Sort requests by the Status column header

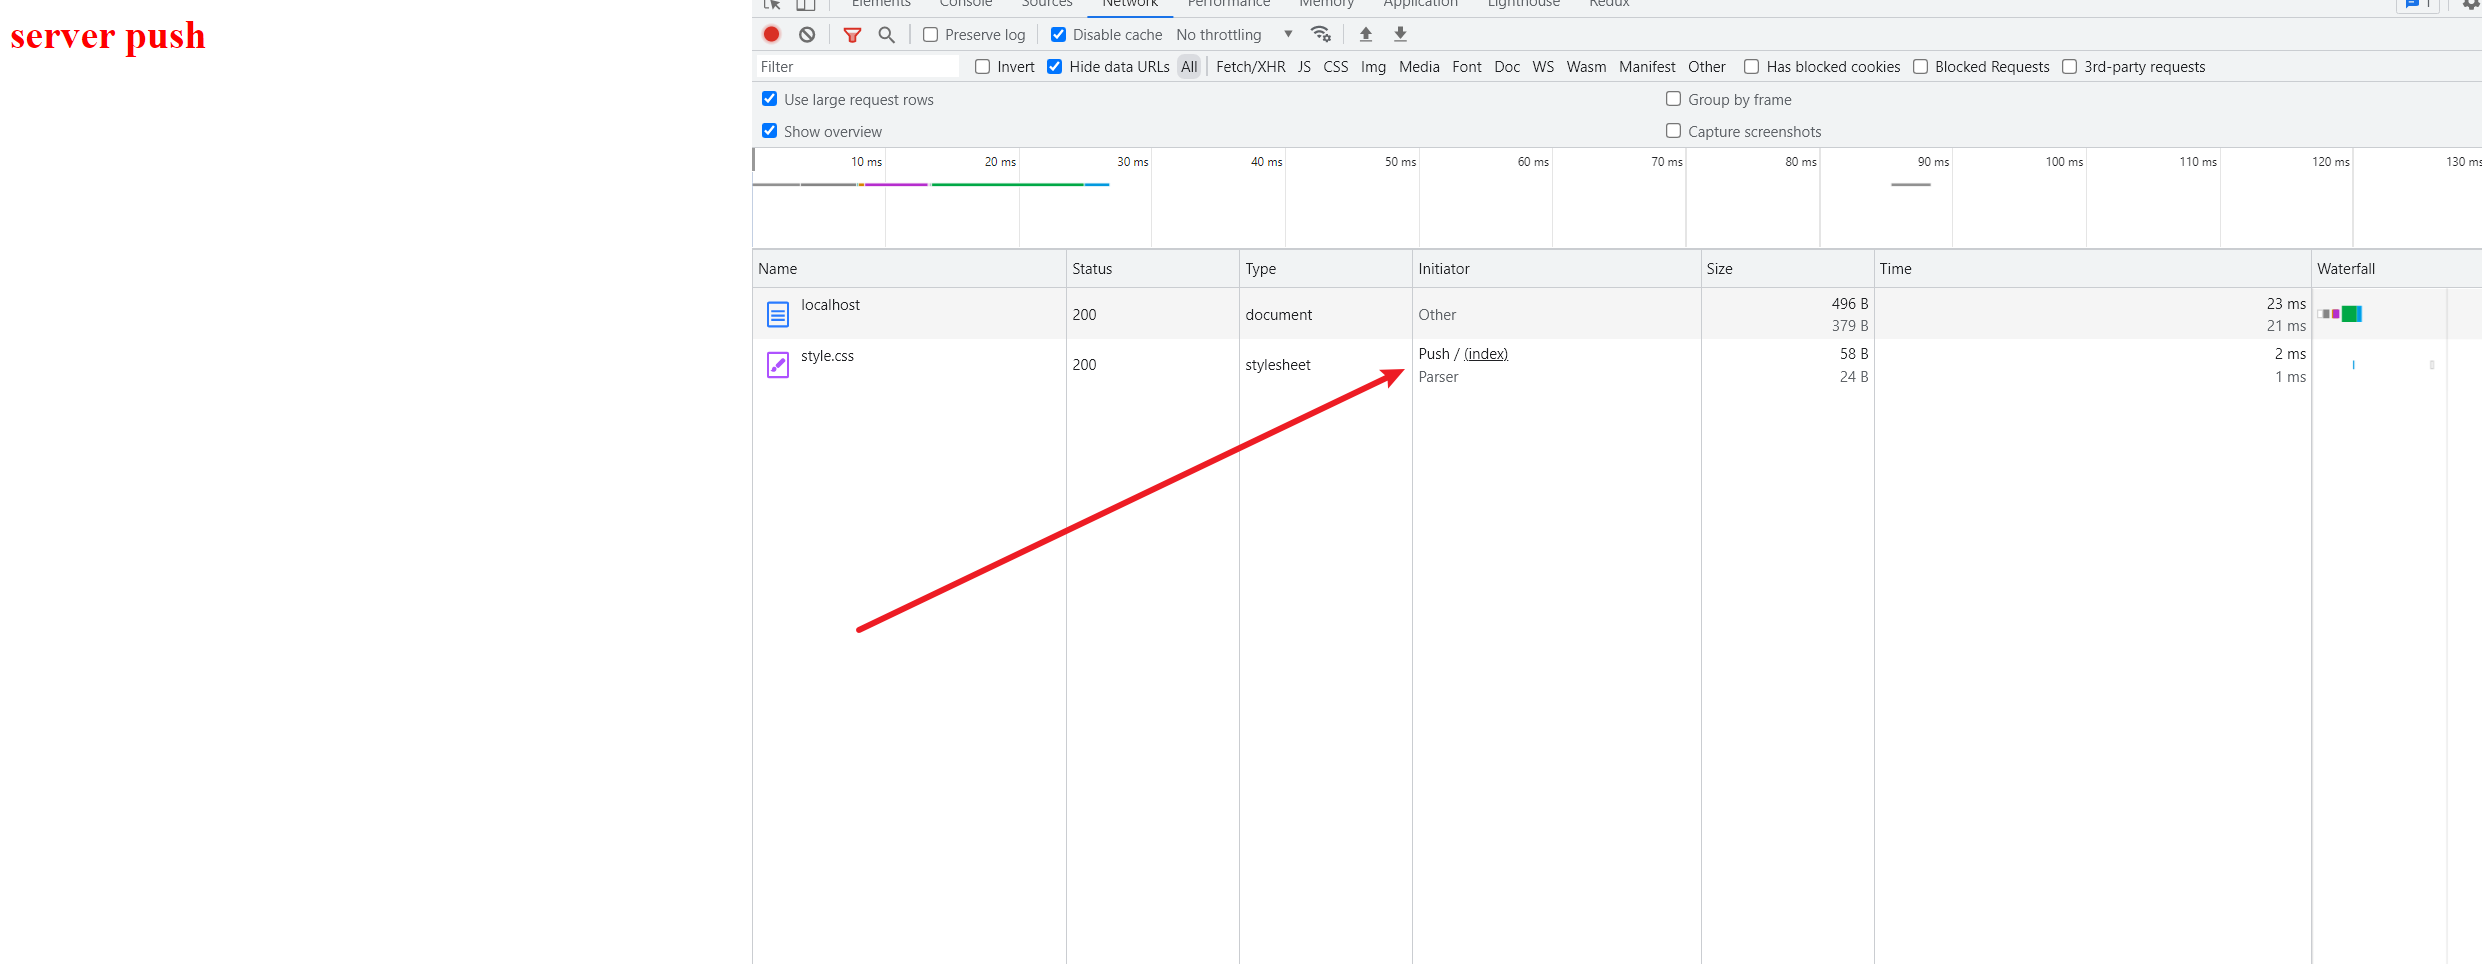(1092, 269)
